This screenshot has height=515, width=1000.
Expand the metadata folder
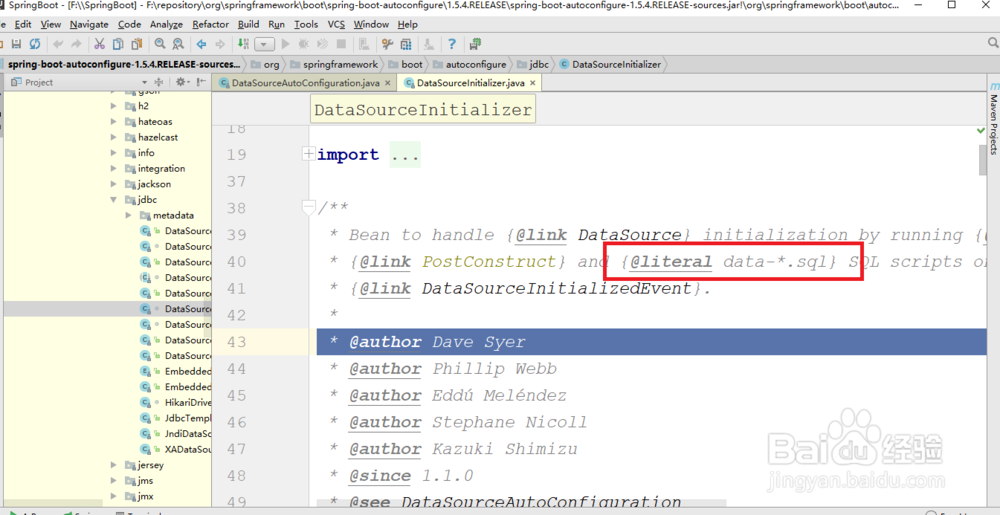129,215
